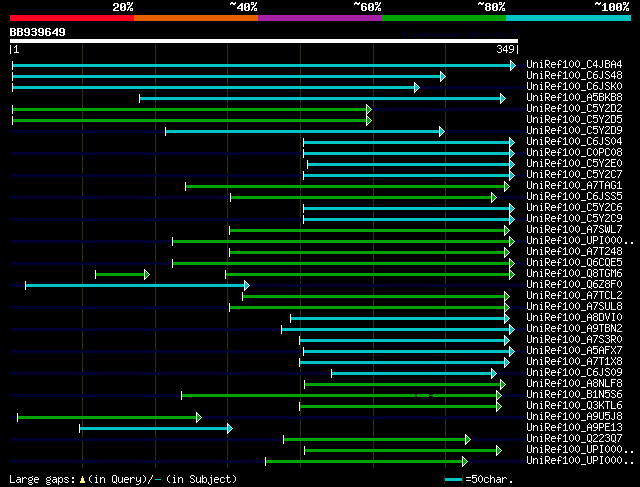Screen dimensions: 640x487
Task: Click the white BB939649 query sequence bar
Action: pyautogui.click(x=264, y=41)
